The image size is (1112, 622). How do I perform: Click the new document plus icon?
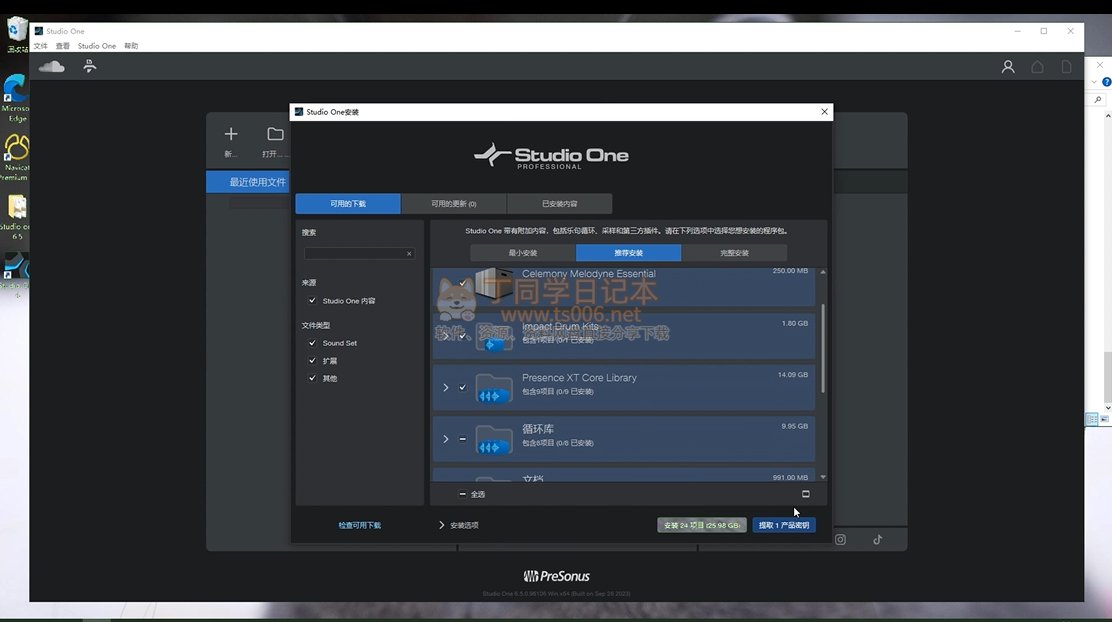(x=231, y=134)
